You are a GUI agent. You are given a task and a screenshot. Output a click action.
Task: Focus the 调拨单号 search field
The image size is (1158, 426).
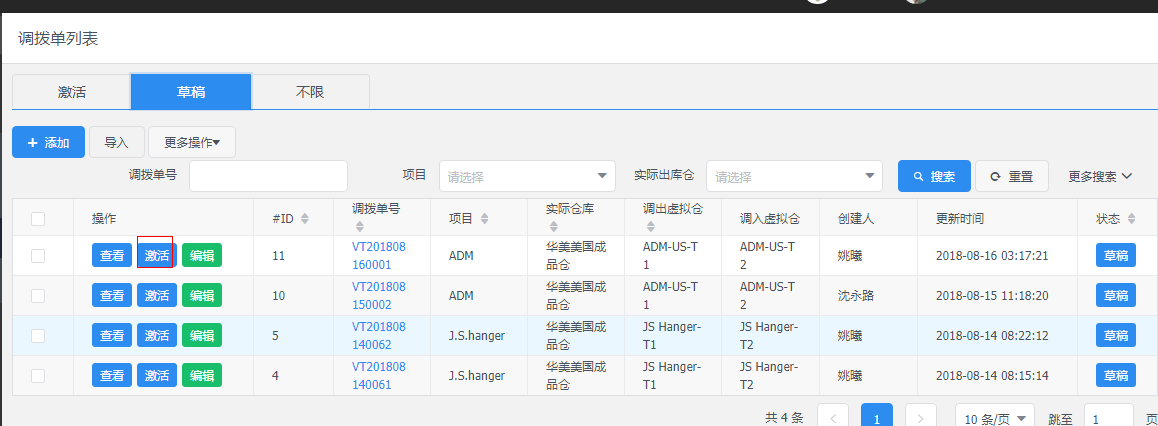coord(269,176)
